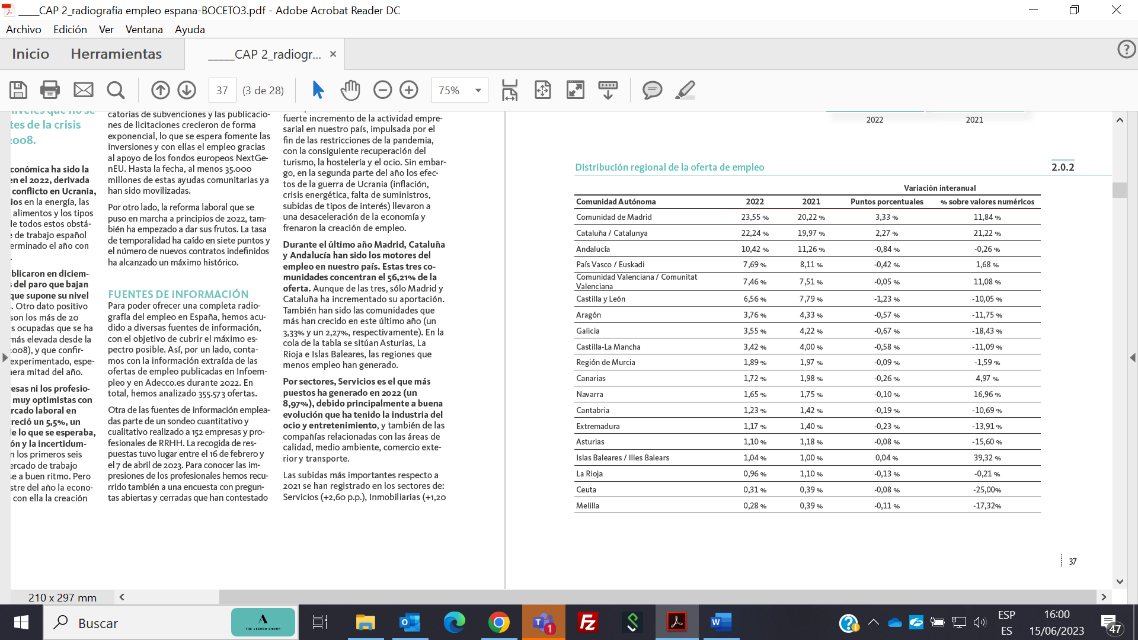Activate the hand pan tool
The height and width of the screenshot is (640, 1138).
[351, 90]
